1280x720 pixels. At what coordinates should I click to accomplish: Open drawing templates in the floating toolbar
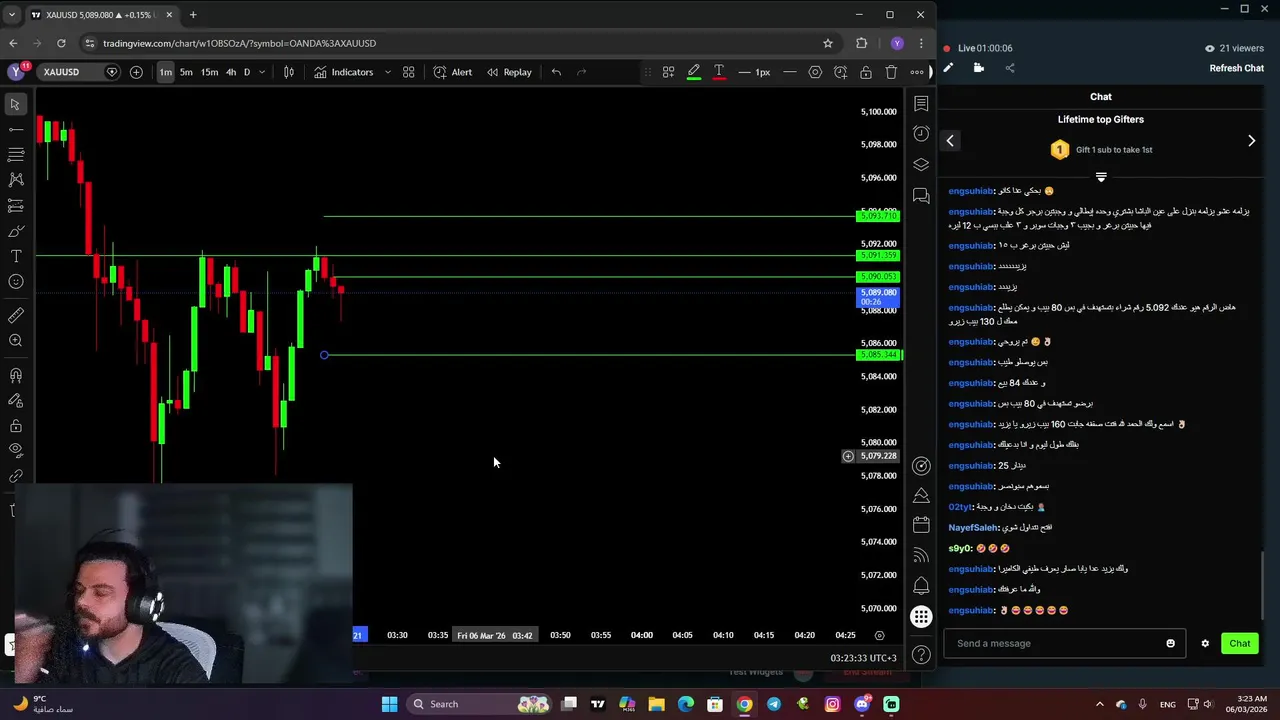(668, 72)
